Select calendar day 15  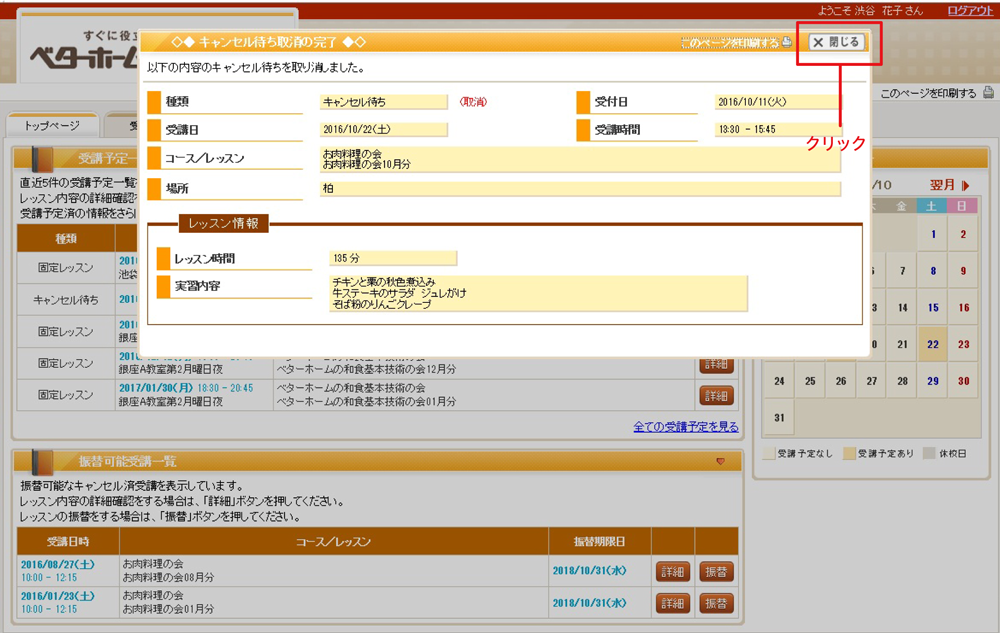click(x=932, y=308)
